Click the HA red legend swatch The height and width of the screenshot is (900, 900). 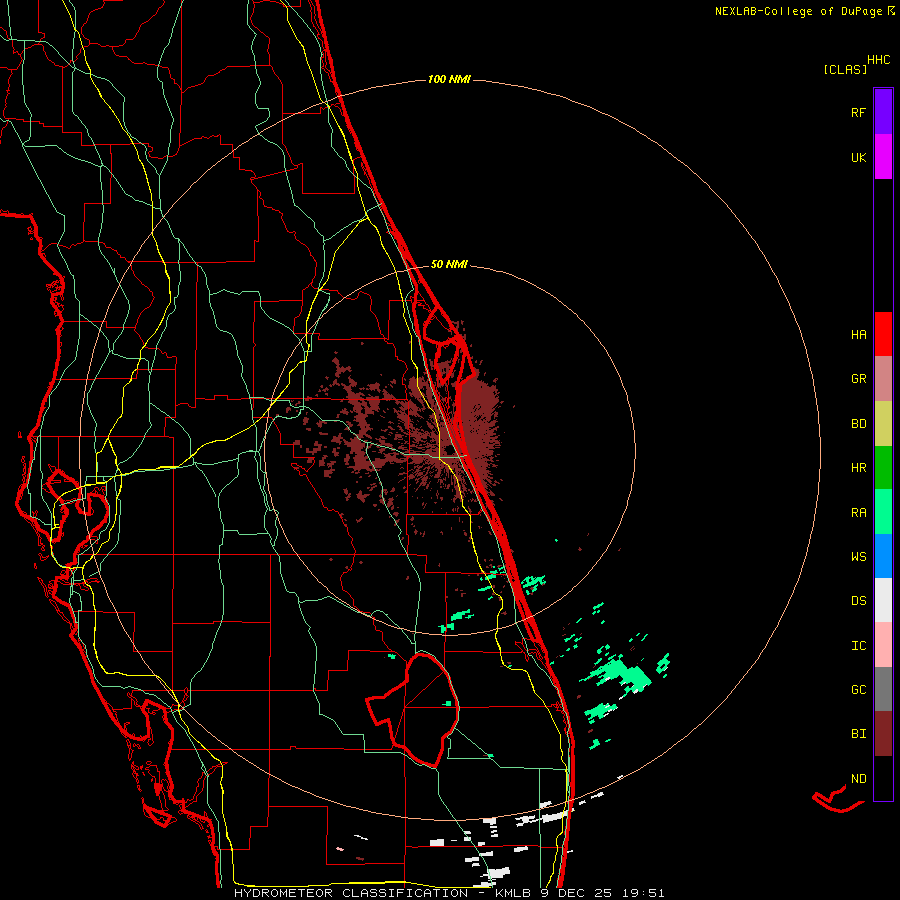pyautogui.click(x=883, y=334)
